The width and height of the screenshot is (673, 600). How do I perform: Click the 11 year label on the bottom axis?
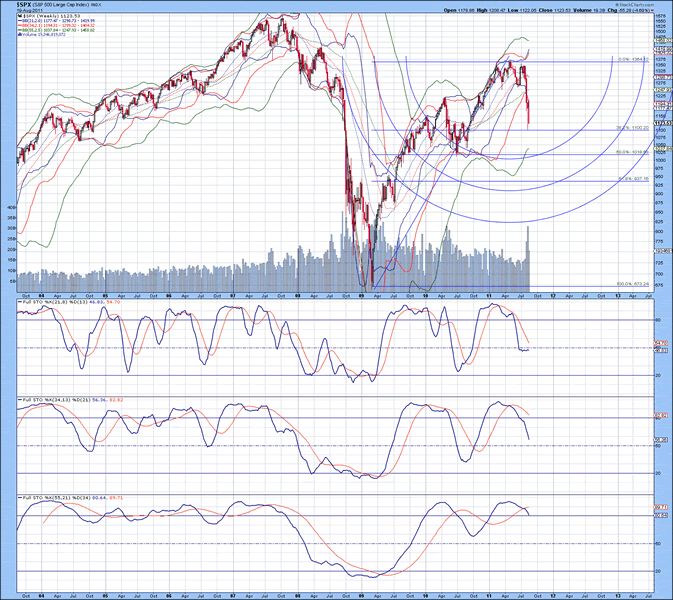(x=489, y=596)
